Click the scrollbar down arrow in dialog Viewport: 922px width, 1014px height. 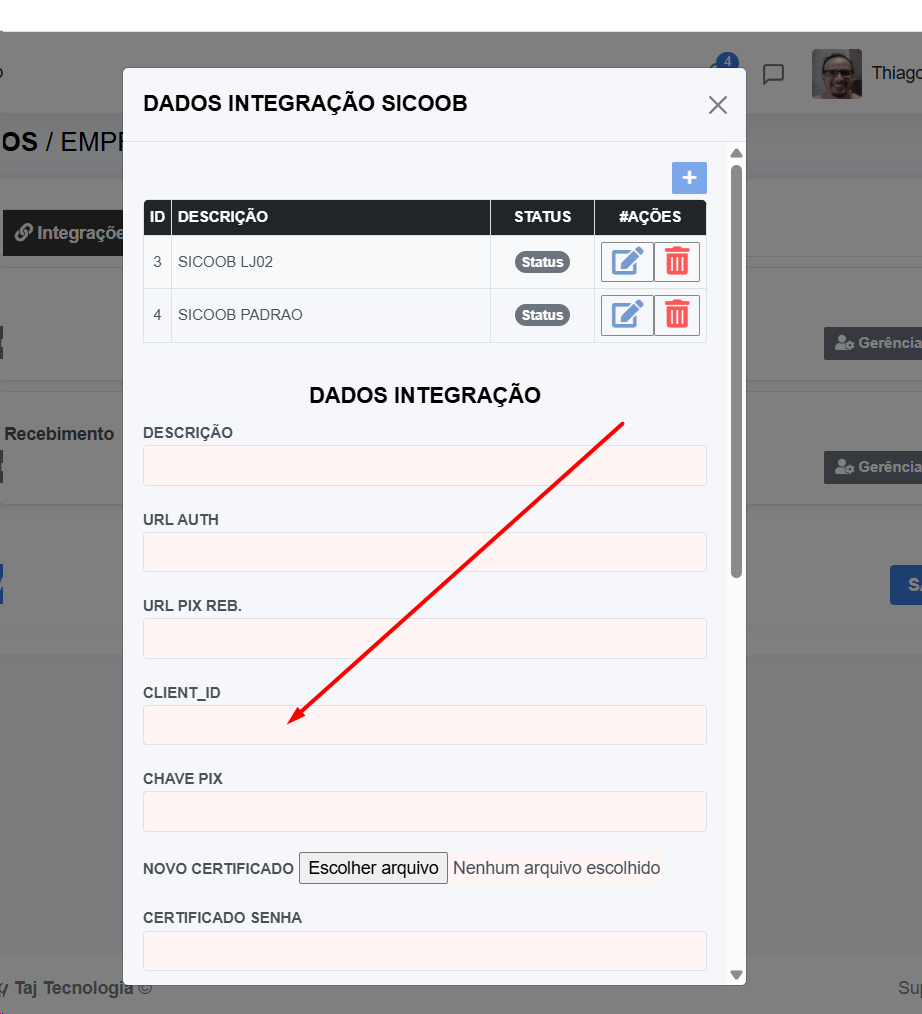(x=737, y=974)
